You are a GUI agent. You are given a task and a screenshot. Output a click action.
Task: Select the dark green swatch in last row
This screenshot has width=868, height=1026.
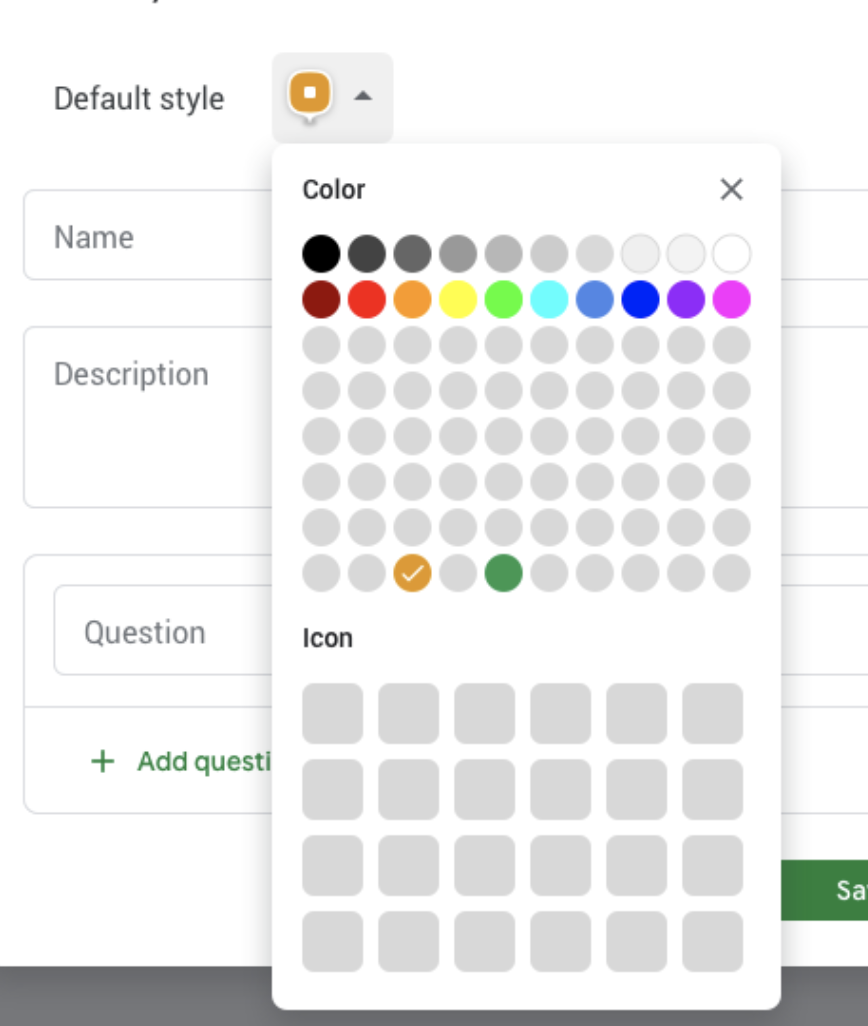[504, 573]
